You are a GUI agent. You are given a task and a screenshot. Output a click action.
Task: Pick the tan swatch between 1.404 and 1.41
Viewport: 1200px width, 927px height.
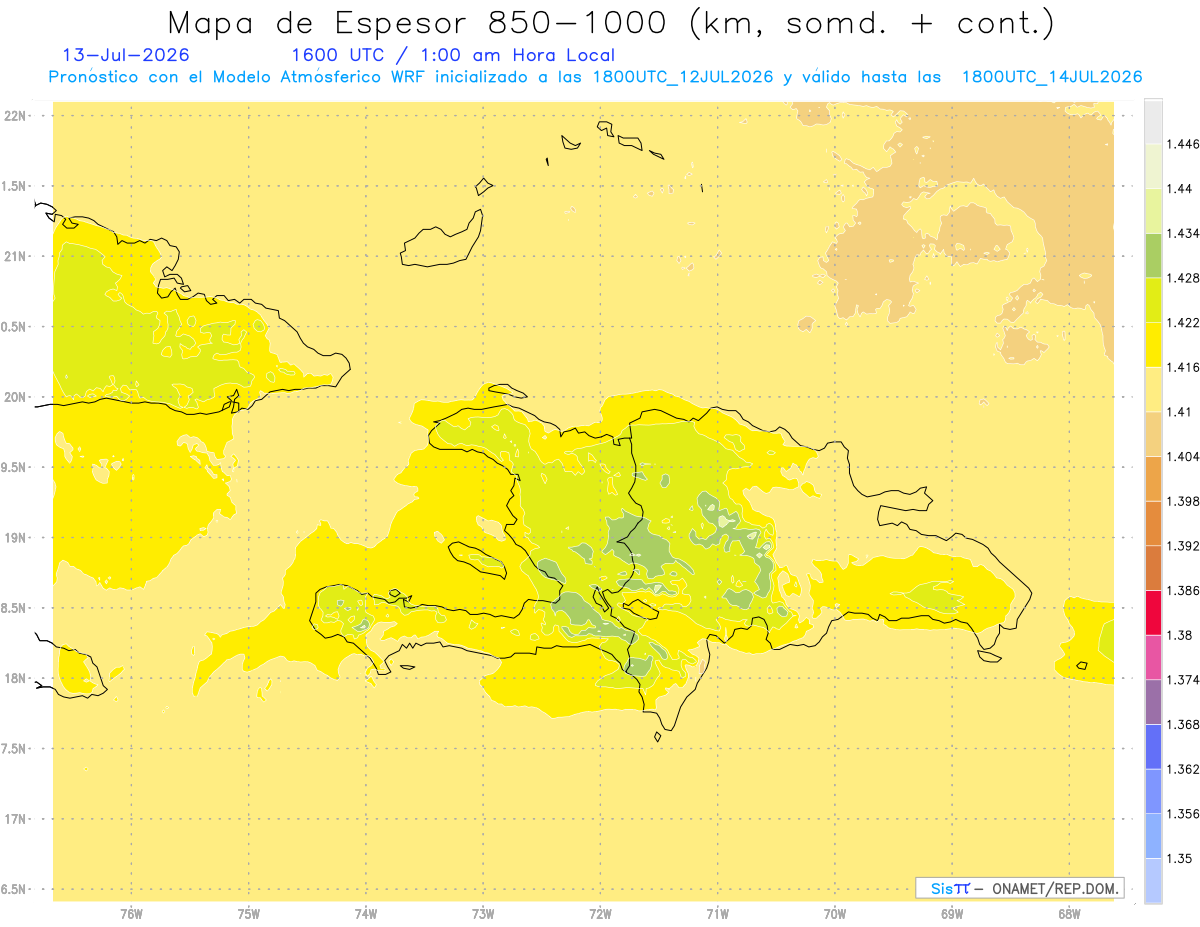tap(1153, 434)
